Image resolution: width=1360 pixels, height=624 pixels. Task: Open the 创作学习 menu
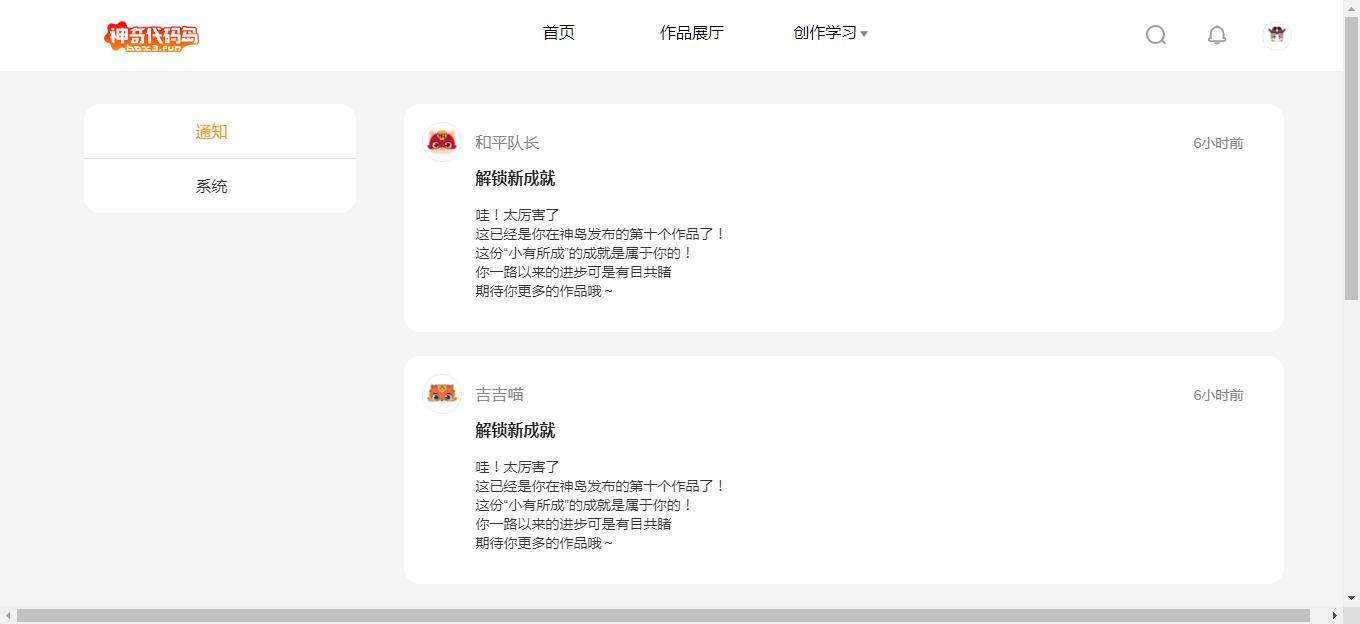(825, 33)
